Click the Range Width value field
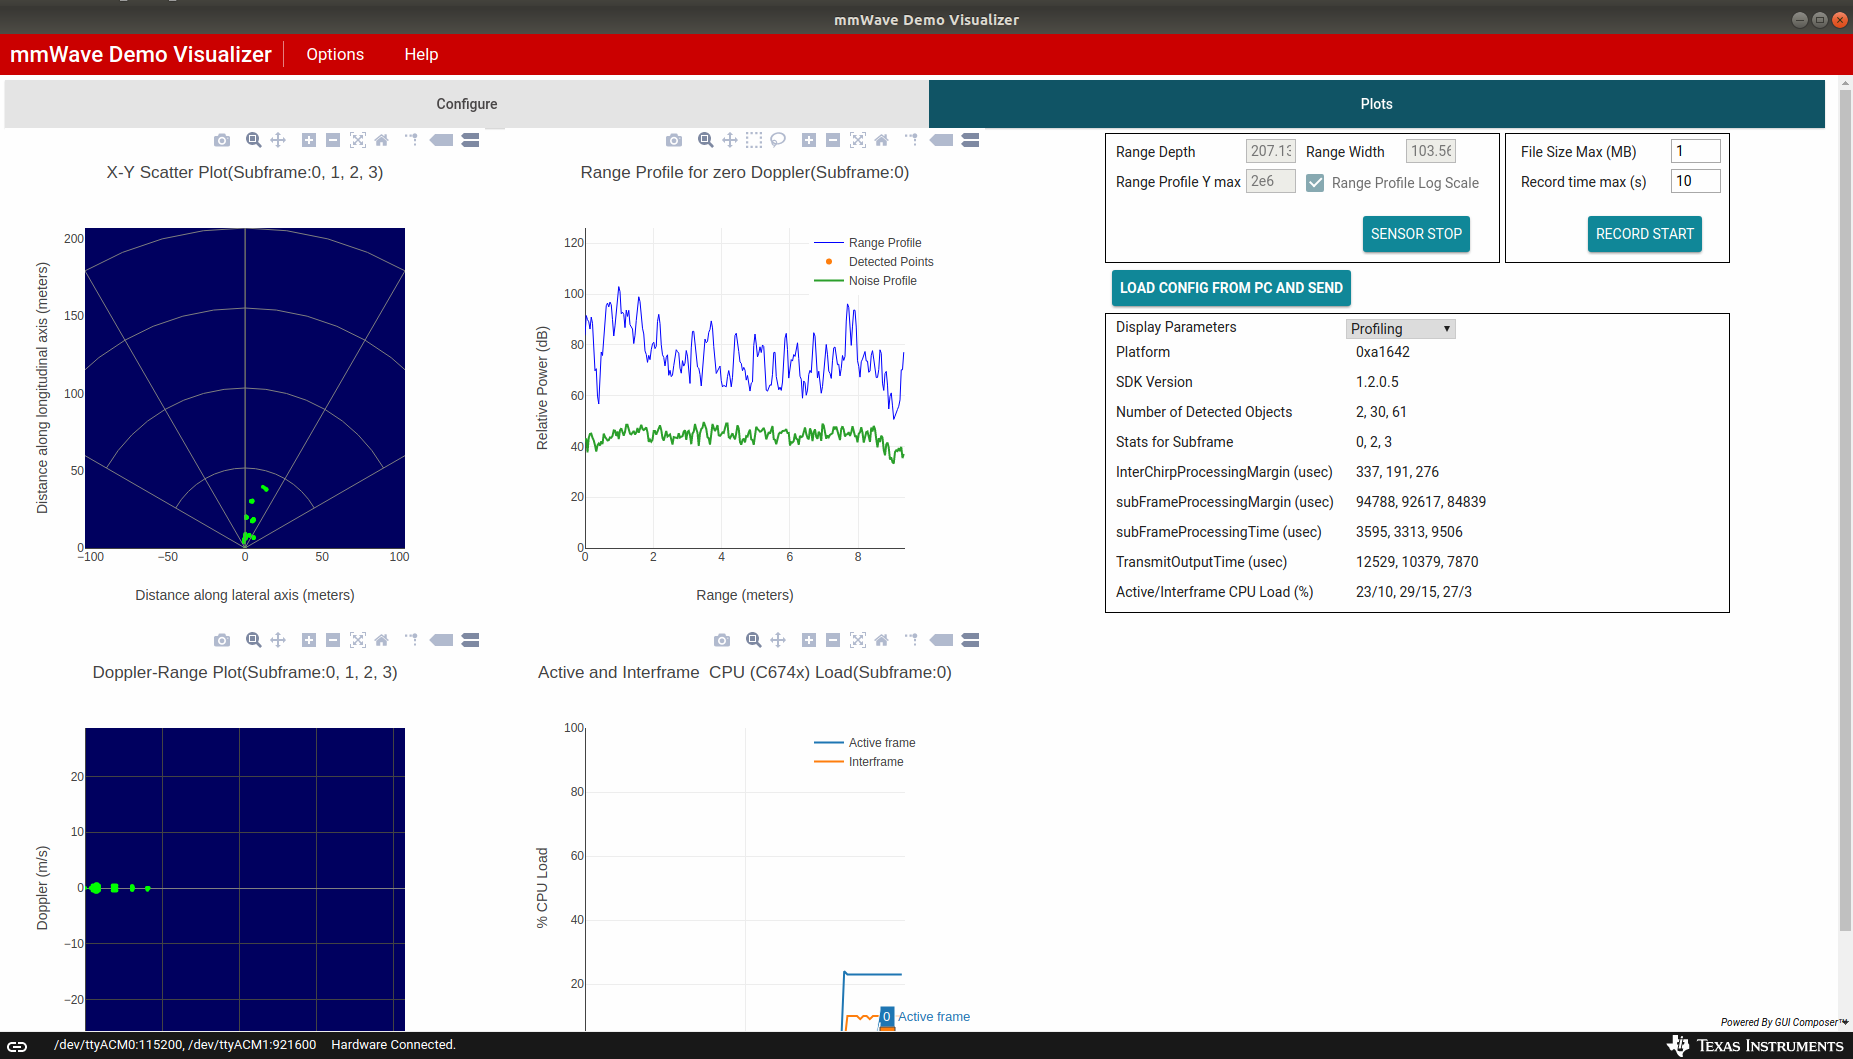1853x1059 pixels. click(x=1430, y=151)
